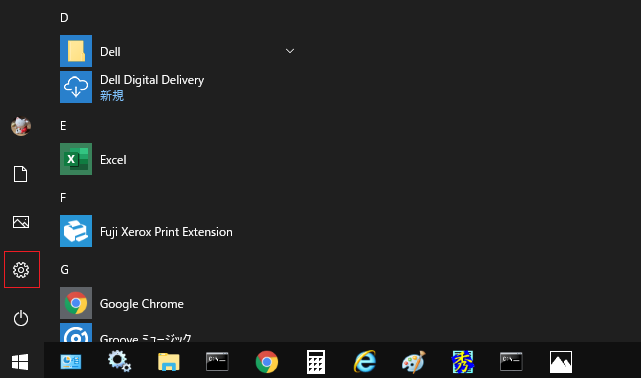
Task: Open Hidemaru editor taskbar icon
Action: click(462, 362)
